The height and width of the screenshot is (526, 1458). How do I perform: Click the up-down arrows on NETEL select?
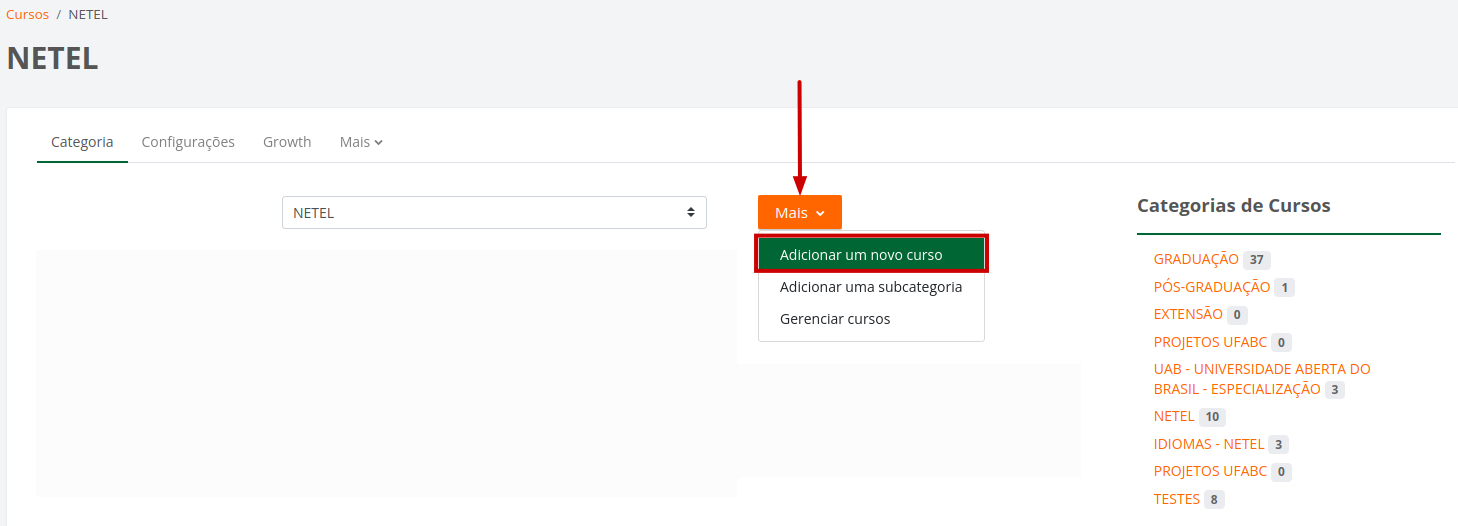click(690, 213)
